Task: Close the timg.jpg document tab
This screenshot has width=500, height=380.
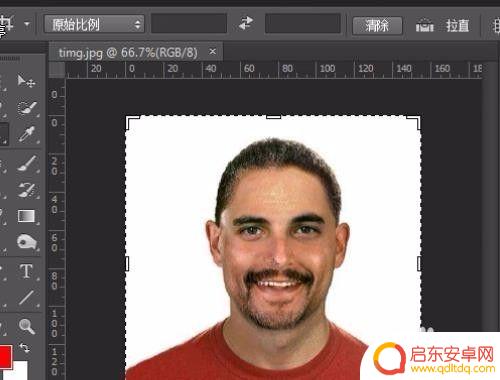Action: (x=213, y=52)
